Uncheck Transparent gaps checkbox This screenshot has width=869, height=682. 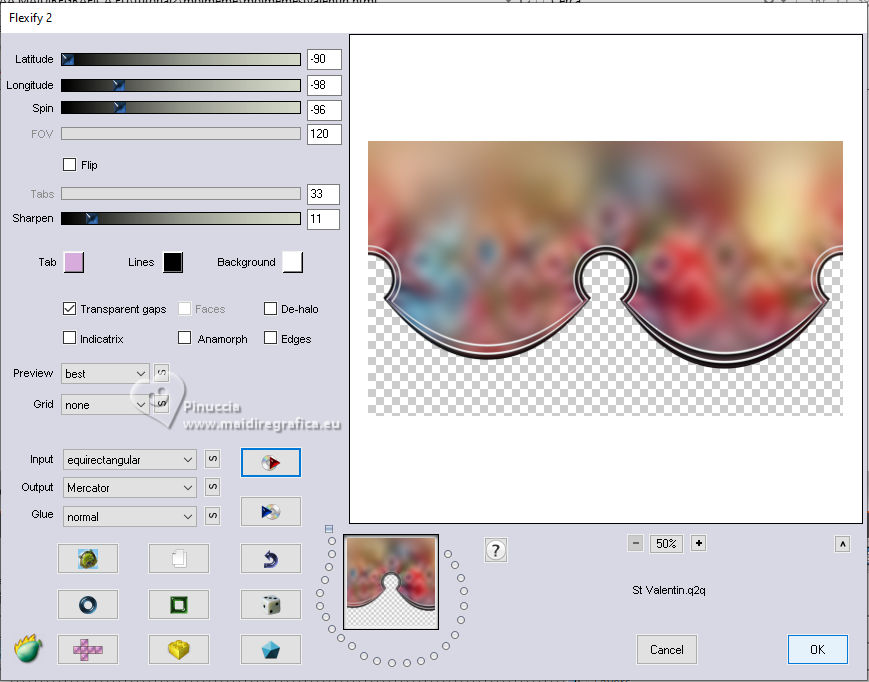point(69,309)
